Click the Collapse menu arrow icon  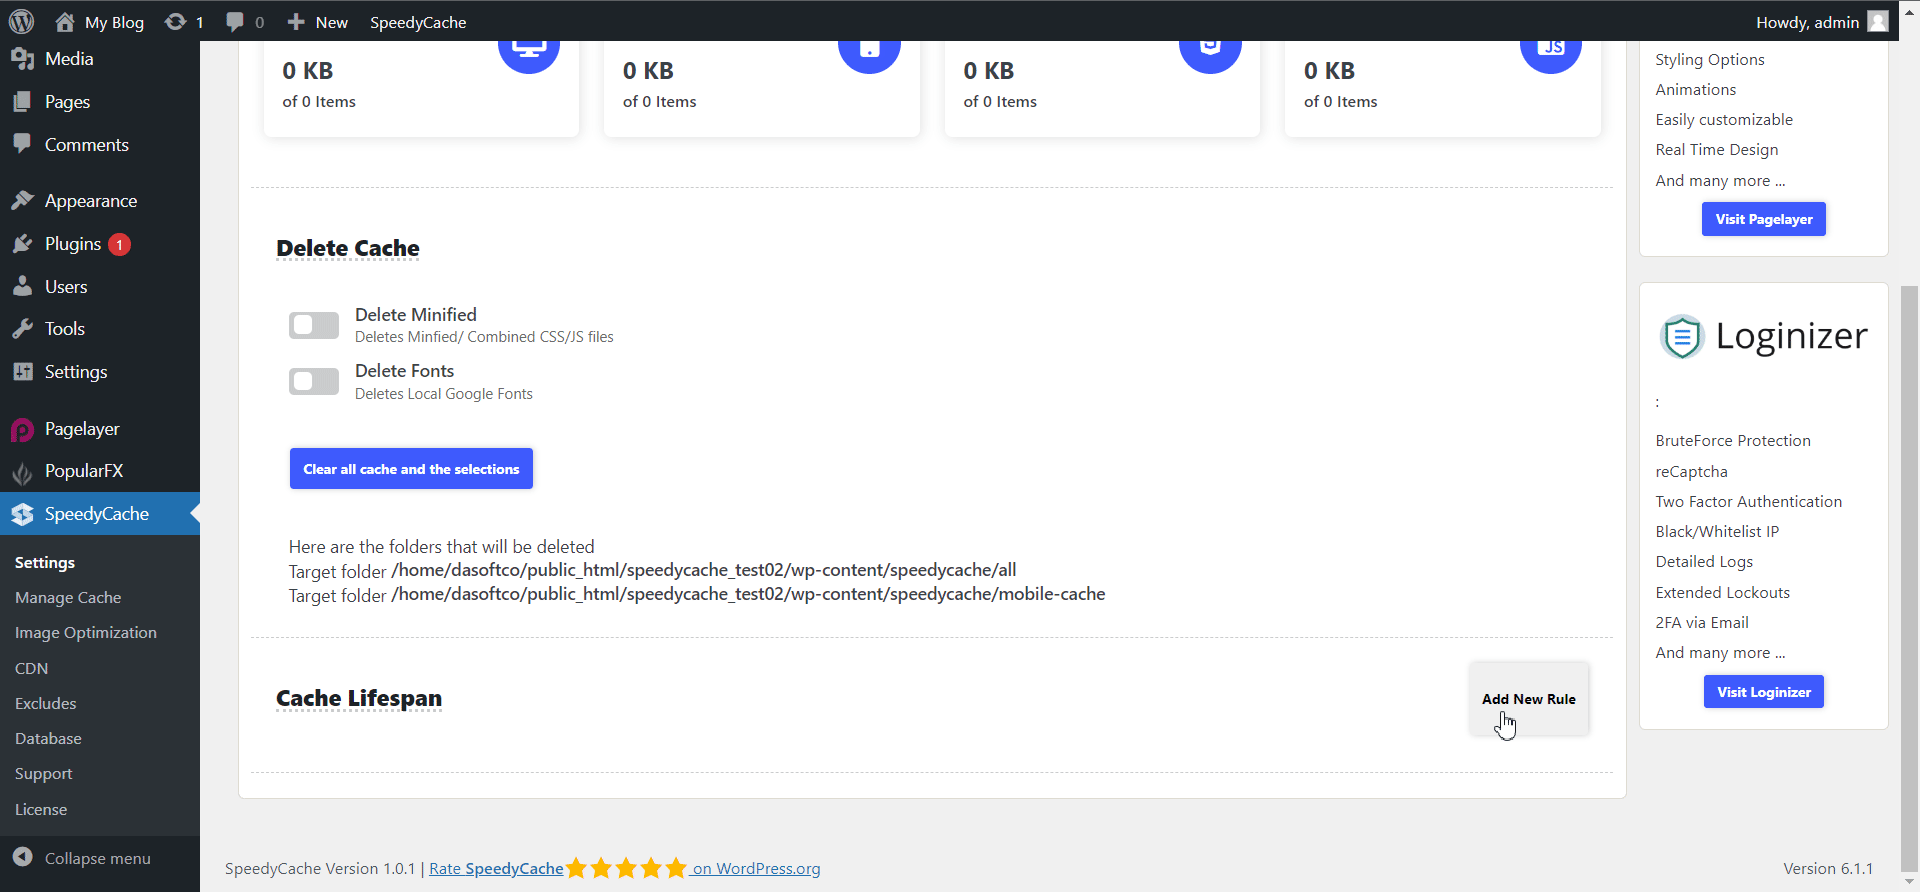pyautogui.click(x=23, y=858)
